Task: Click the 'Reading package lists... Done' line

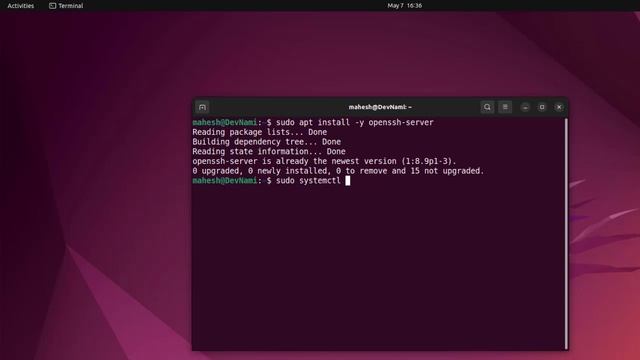Action: [x=260, y=132]
